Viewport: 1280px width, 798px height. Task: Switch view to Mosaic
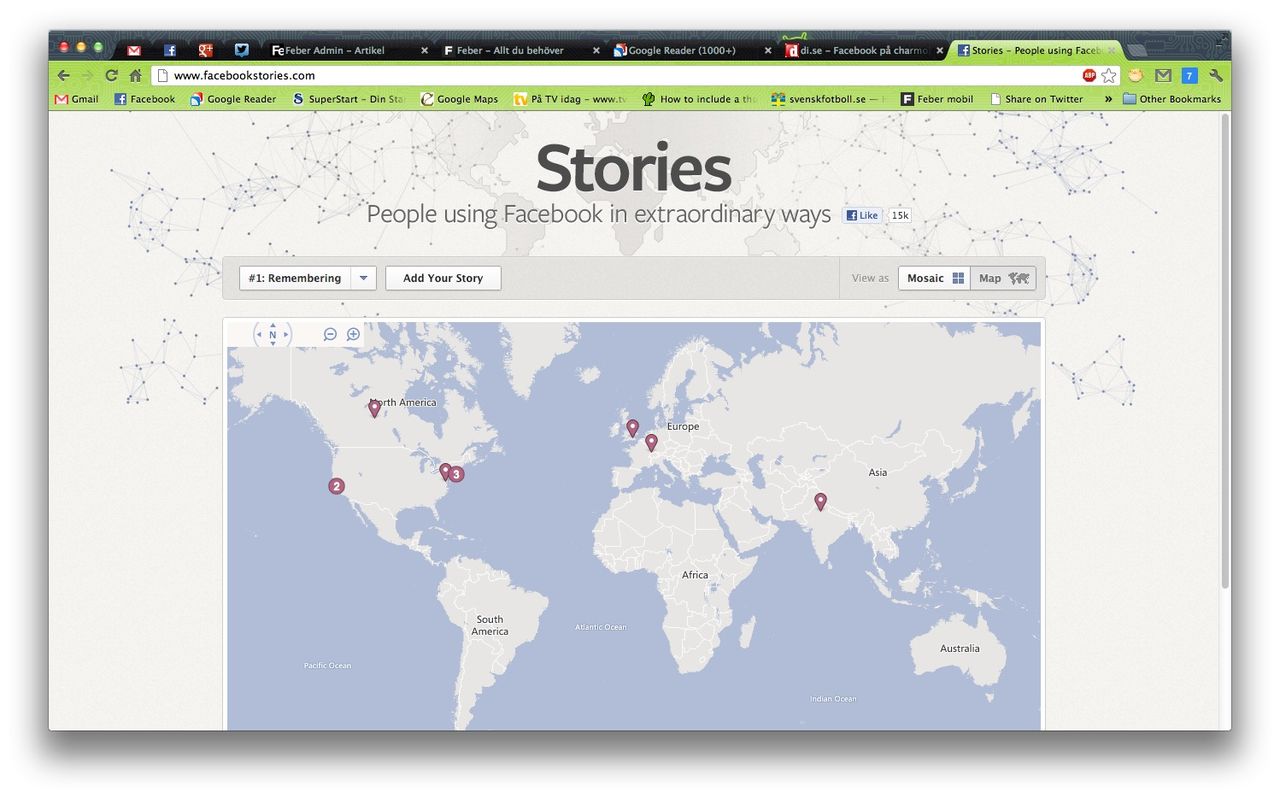(x=934, y=278)
